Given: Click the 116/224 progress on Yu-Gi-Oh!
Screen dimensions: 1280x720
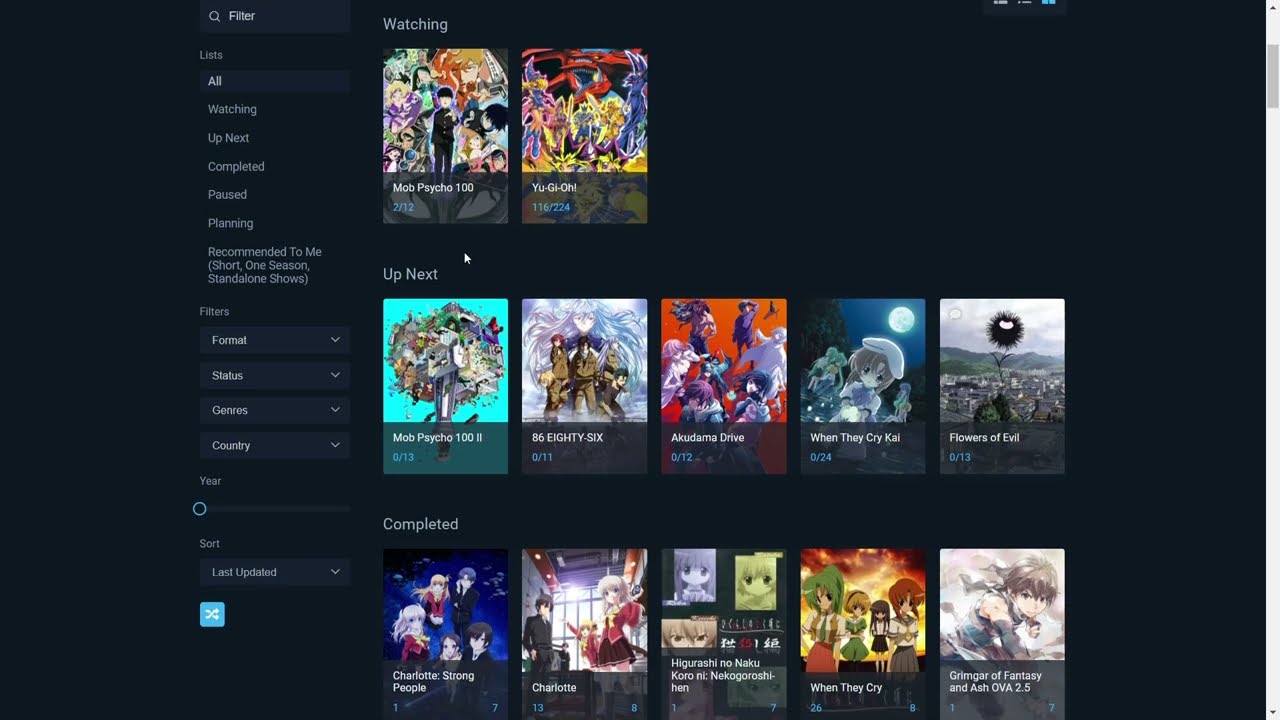Looking at the screenshot, I should point(551,208).
